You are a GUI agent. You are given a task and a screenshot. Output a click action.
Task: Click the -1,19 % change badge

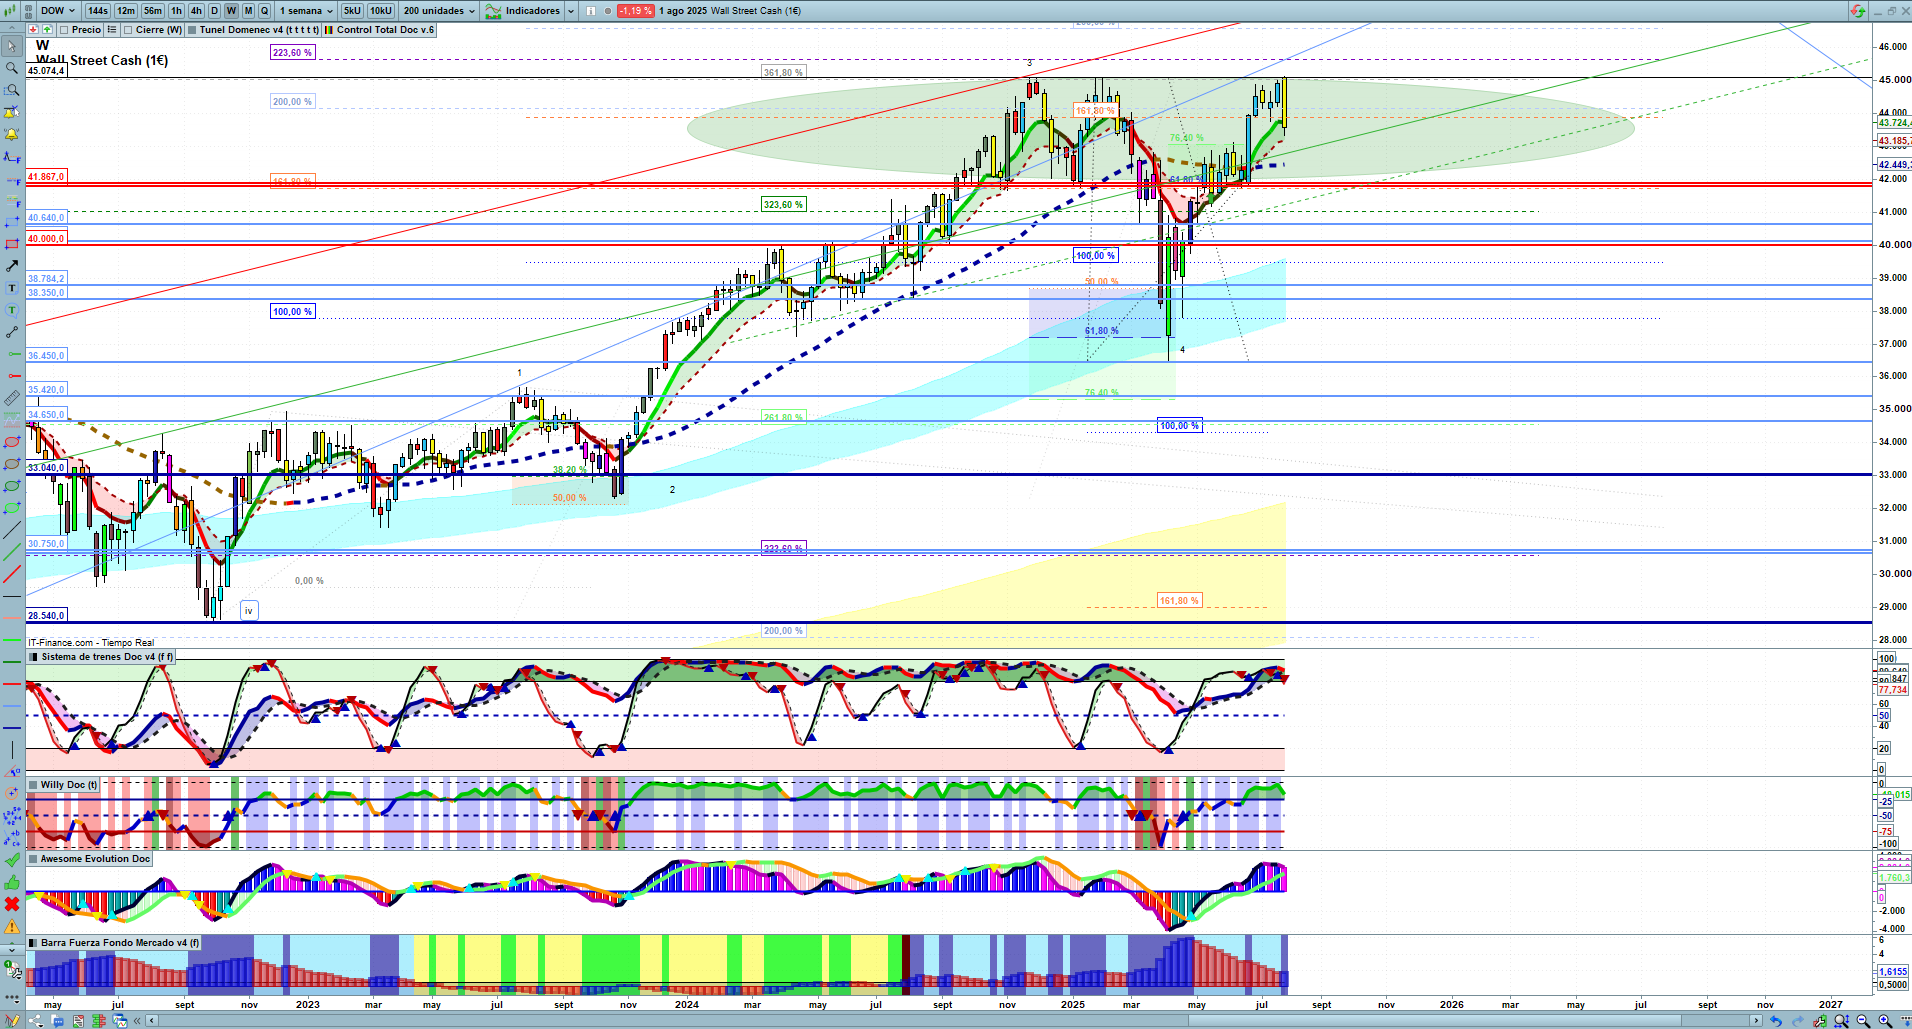pos(636,11)
